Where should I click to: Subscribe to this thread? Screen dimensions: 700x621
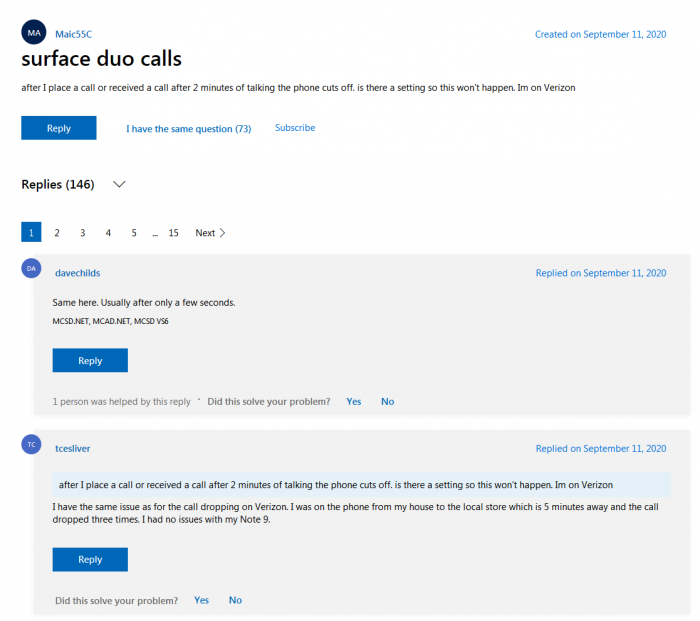point(295,128)
